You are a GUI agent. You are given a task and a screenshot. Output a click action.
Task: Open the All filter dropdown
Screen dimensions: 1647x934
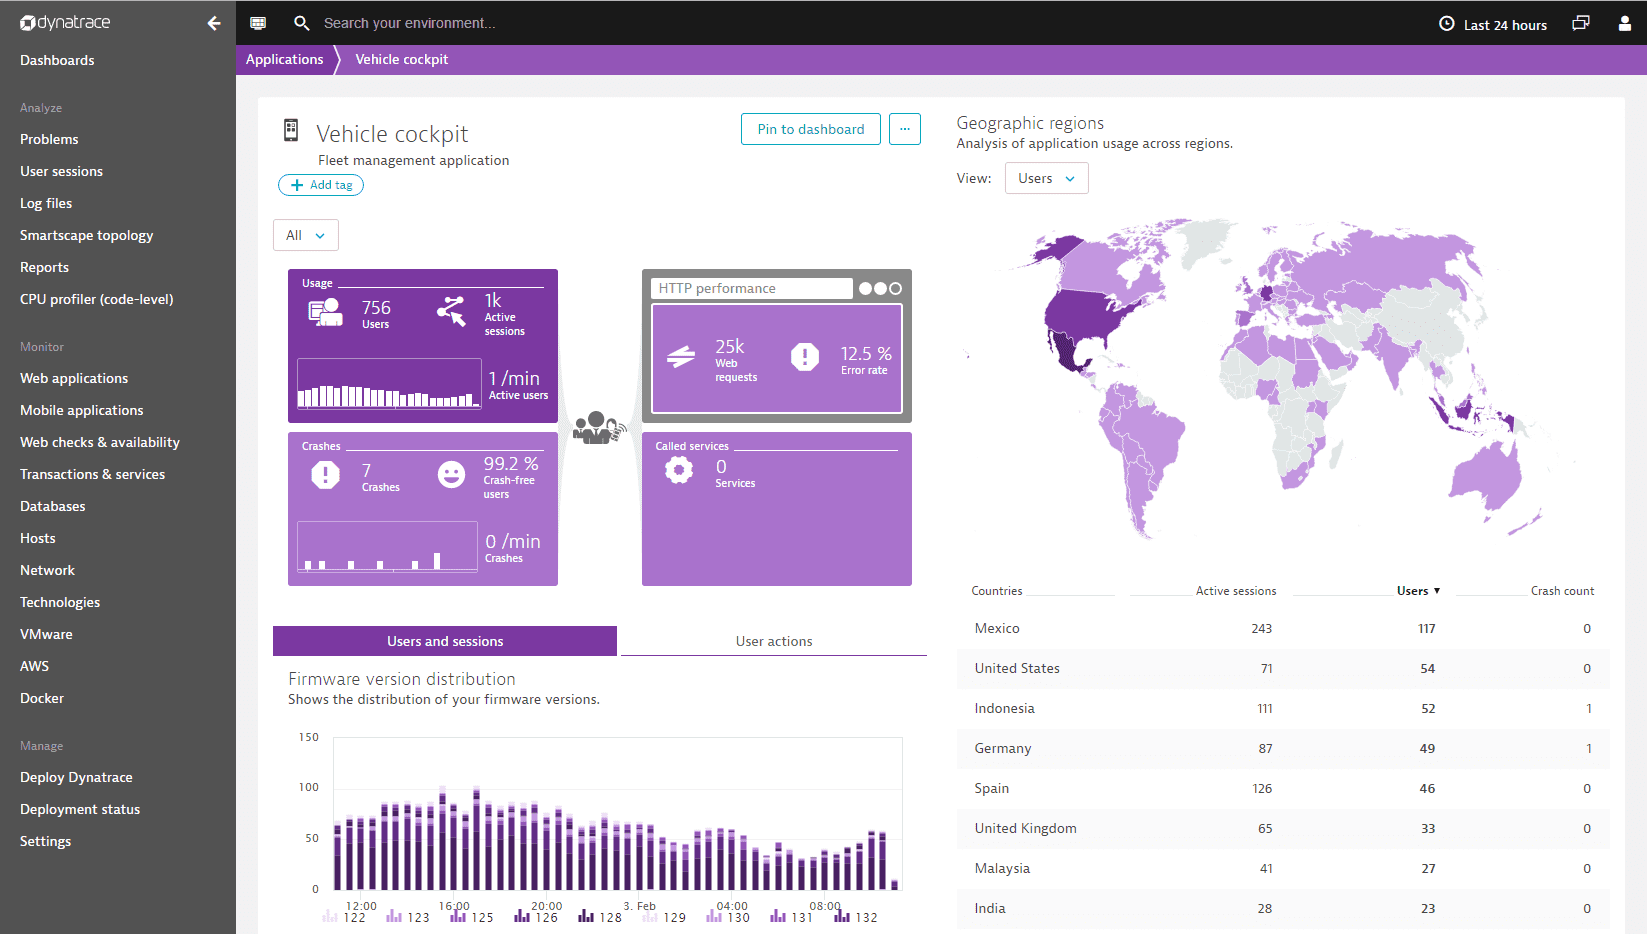click(x=306, y=235)
